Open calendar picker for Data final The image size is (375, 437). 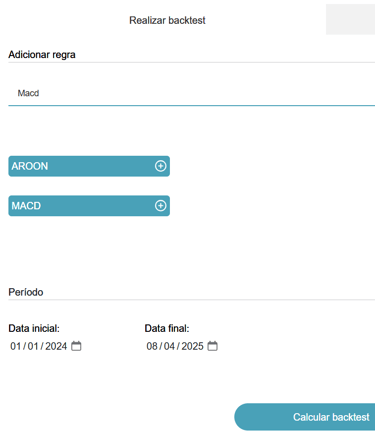(212, 346)
